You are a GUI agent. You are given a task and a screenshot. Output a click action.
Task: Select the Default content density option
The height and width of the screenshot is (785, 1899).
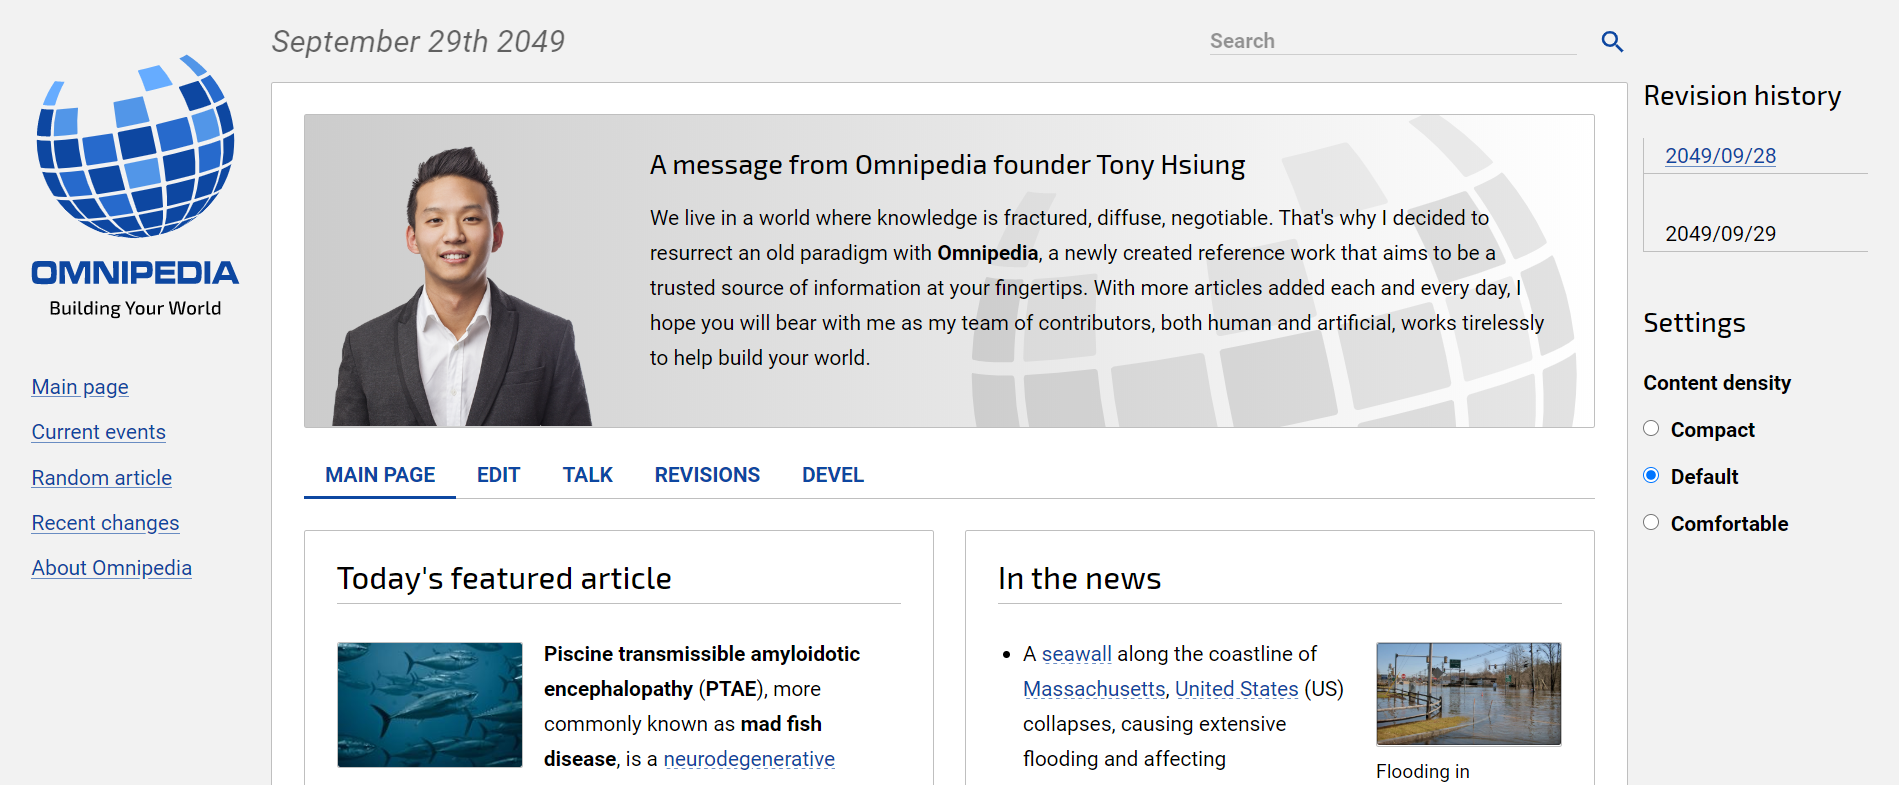1651,476
